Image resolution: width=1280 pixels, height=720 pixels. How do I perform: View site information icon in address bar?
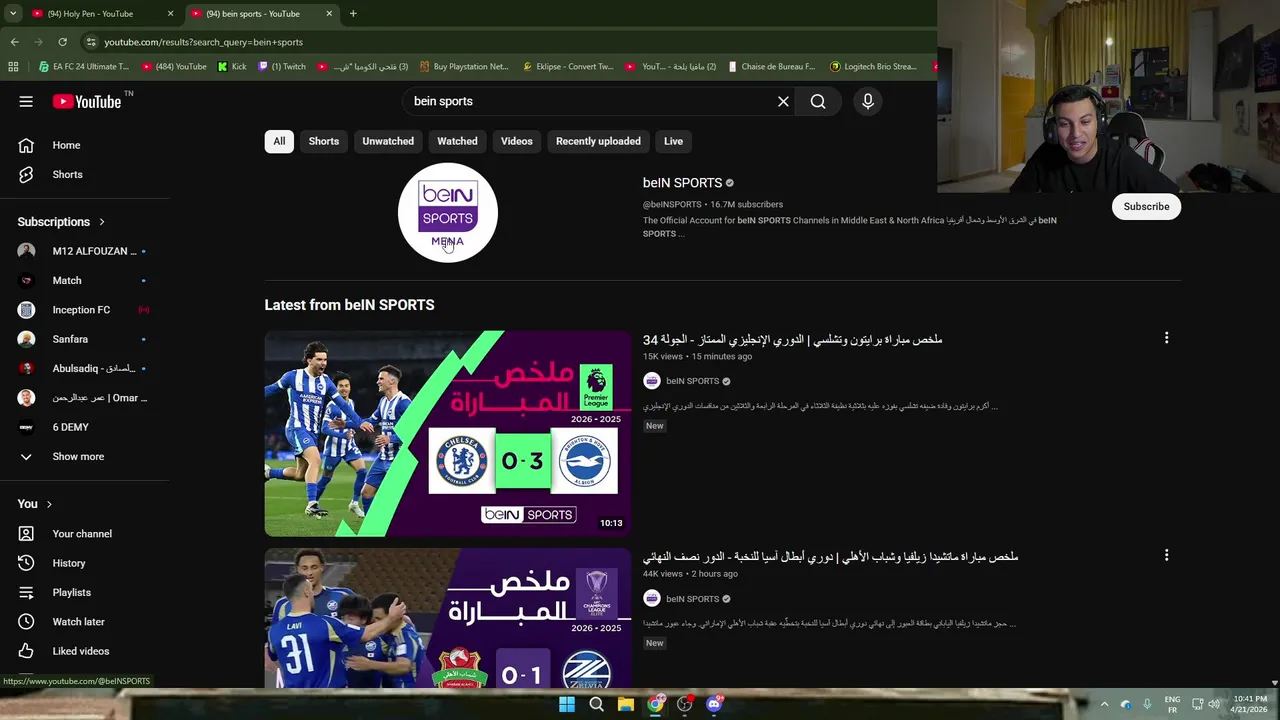pyautogui.click(x=91, y=42)
